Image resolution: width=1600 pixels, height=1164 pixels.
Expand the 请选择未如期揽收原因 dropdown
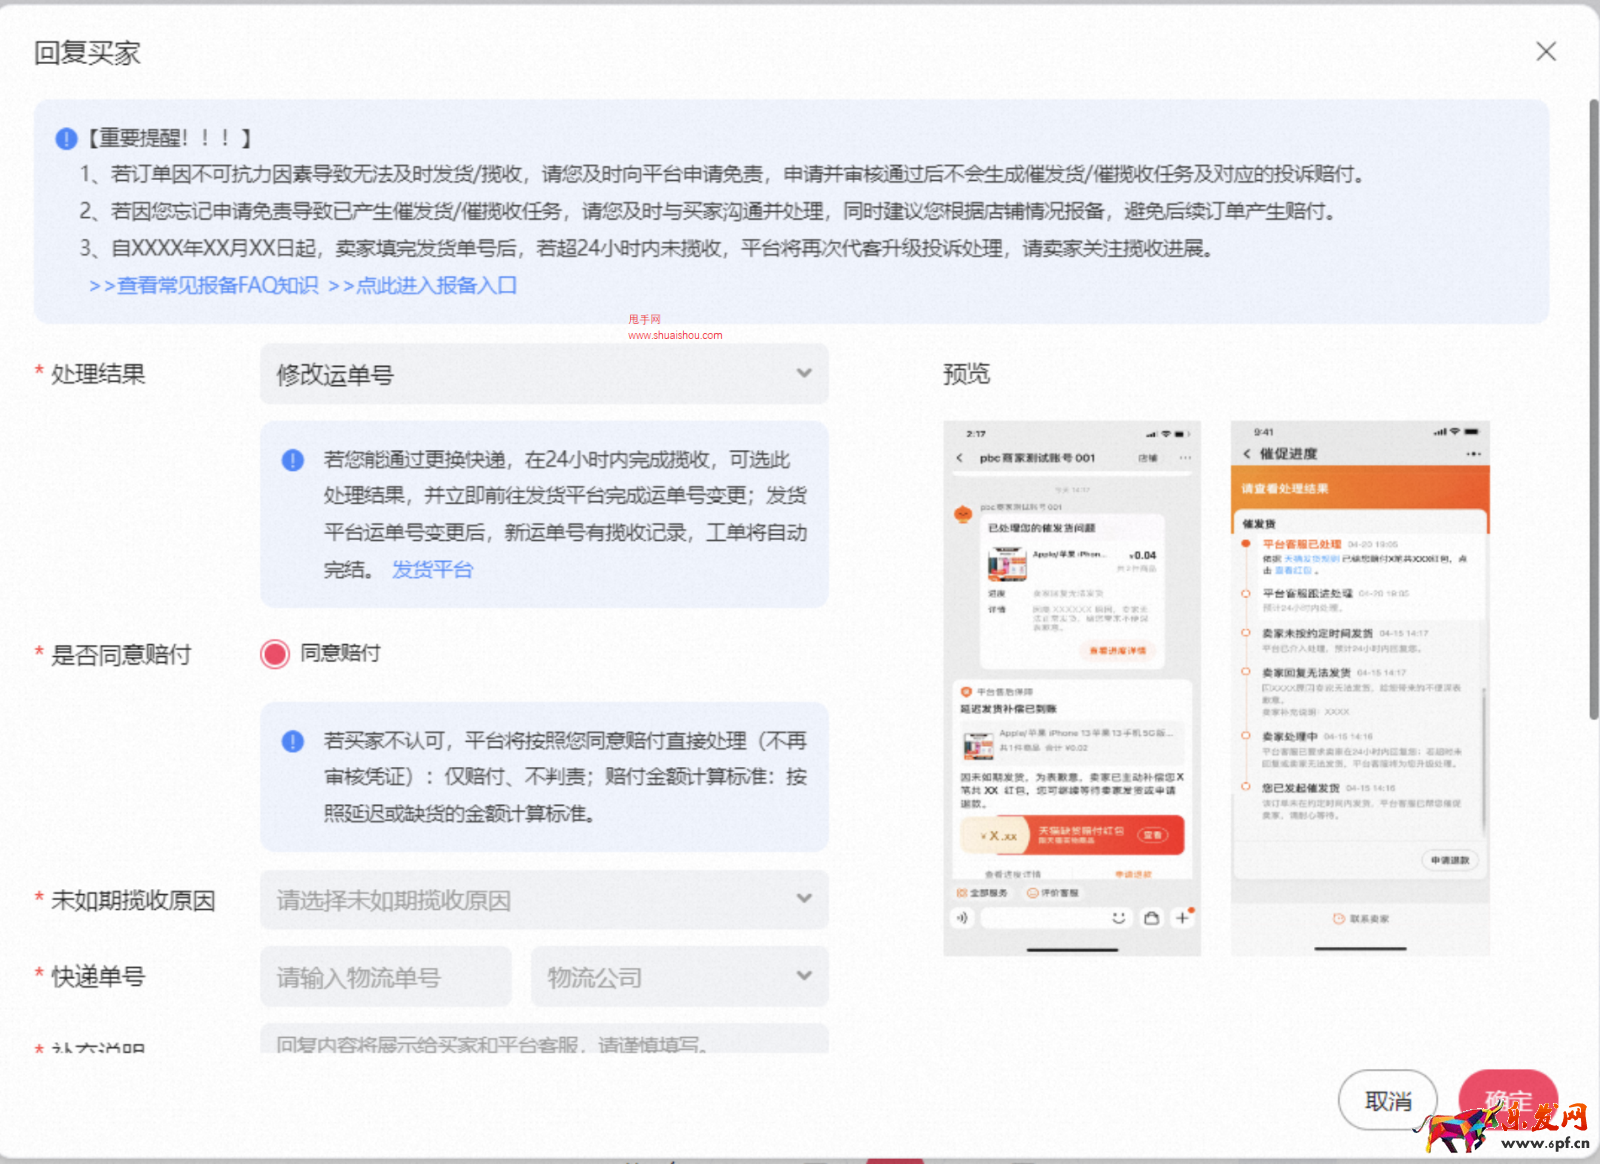544,900
